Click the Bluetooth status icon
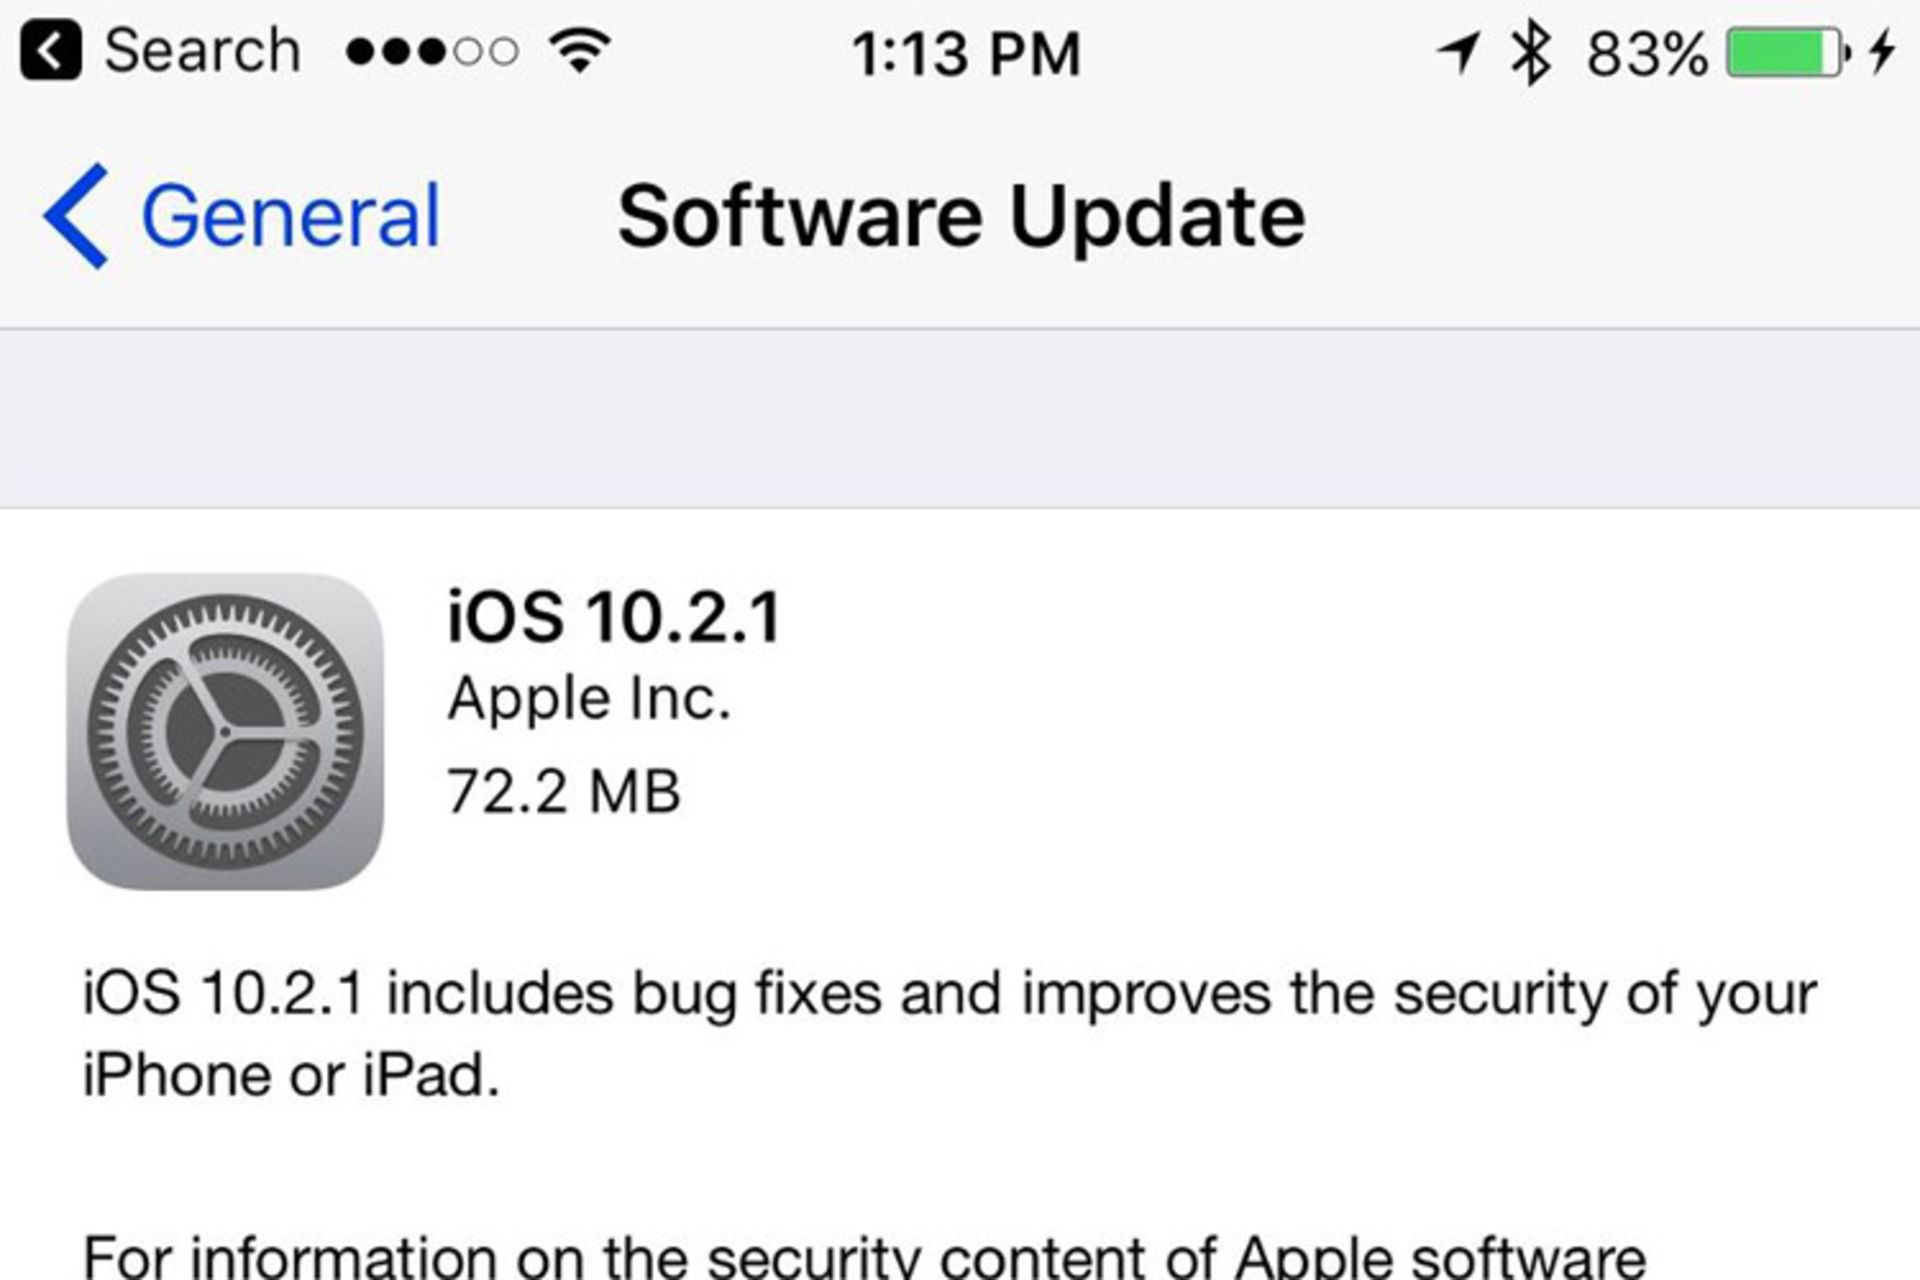The image size is (1920, 1280). pyautogui.click(x=1530, y=52)
